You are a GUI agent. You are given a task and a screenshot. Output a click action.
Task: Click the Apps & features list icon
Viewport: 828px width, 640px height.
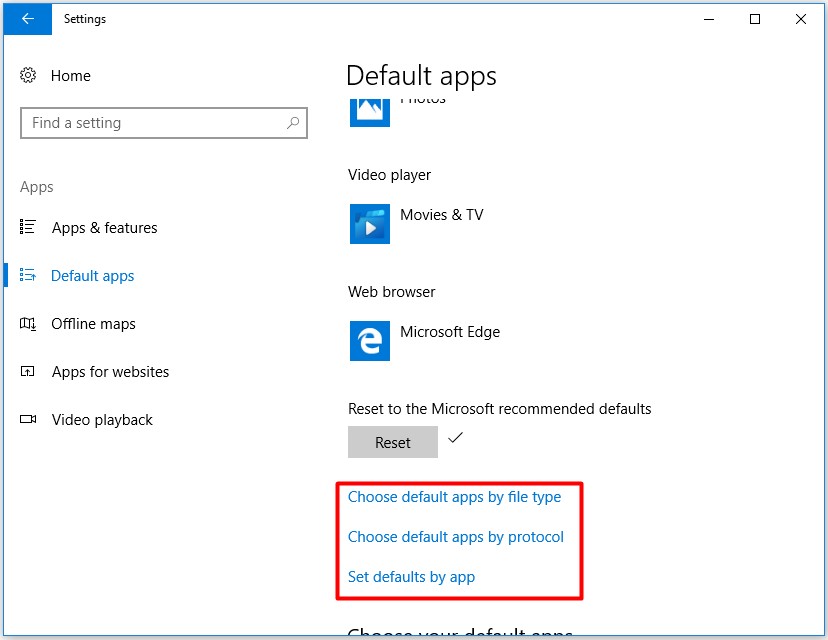pos(28,227)
